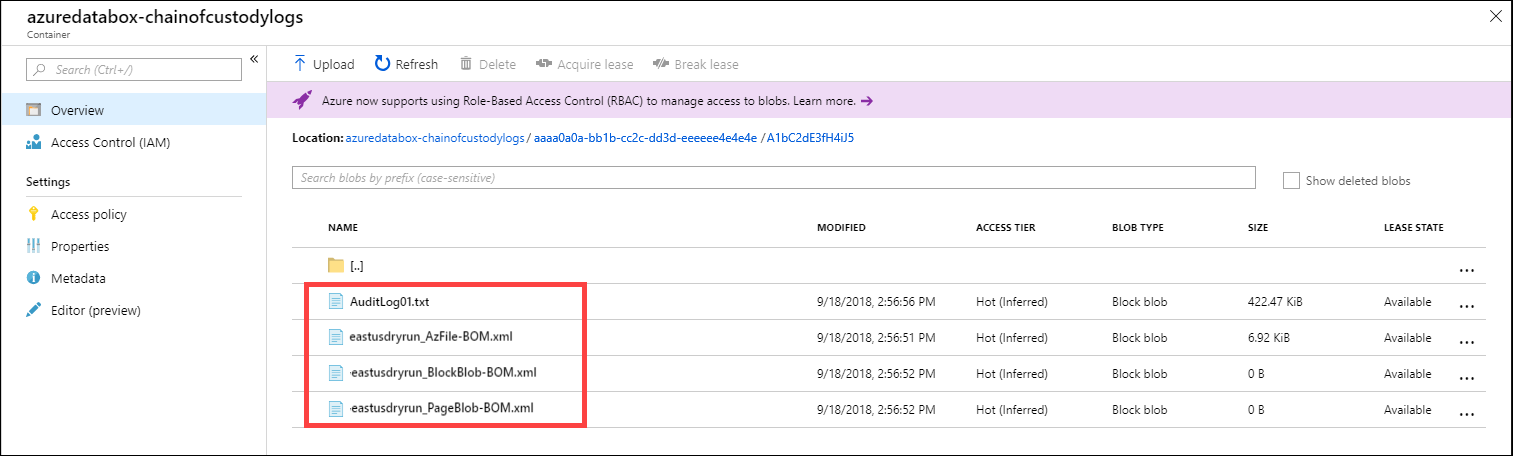Click the search blobs by prefix field
1513x456 pixels.
(773, 178)
